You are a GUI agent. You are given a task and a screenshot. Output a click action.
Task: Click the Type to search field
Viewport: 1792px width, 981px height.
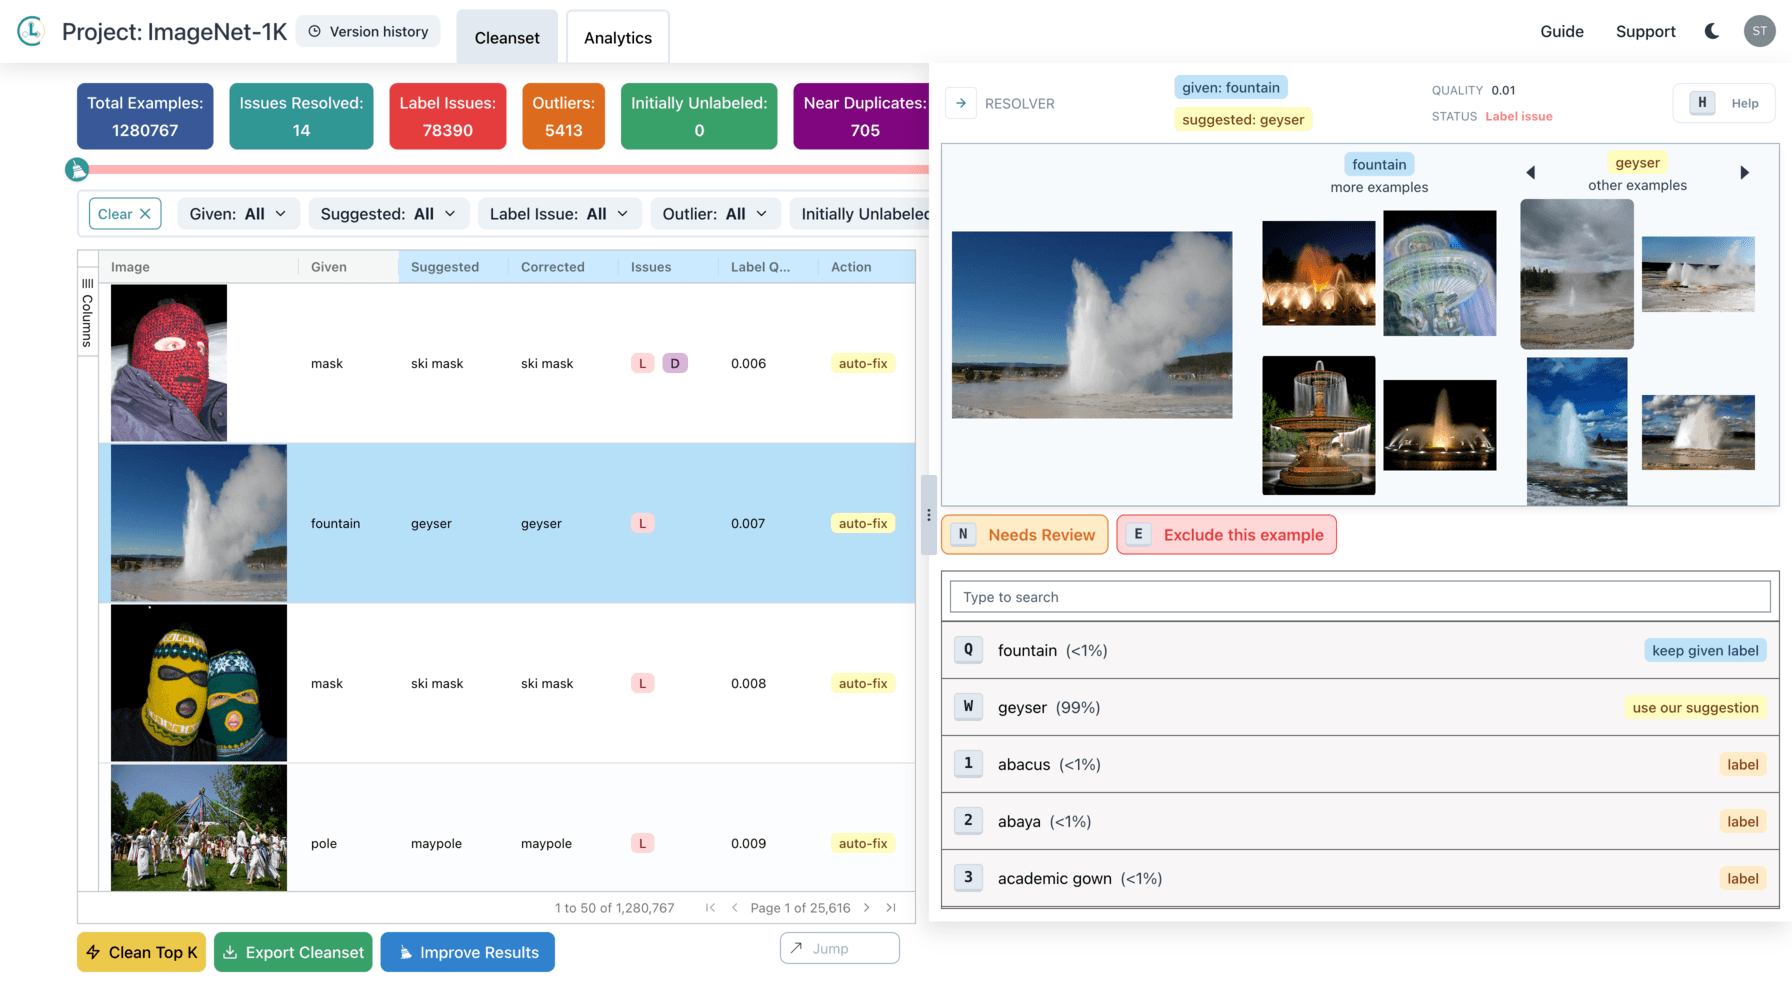point(1359,596)
